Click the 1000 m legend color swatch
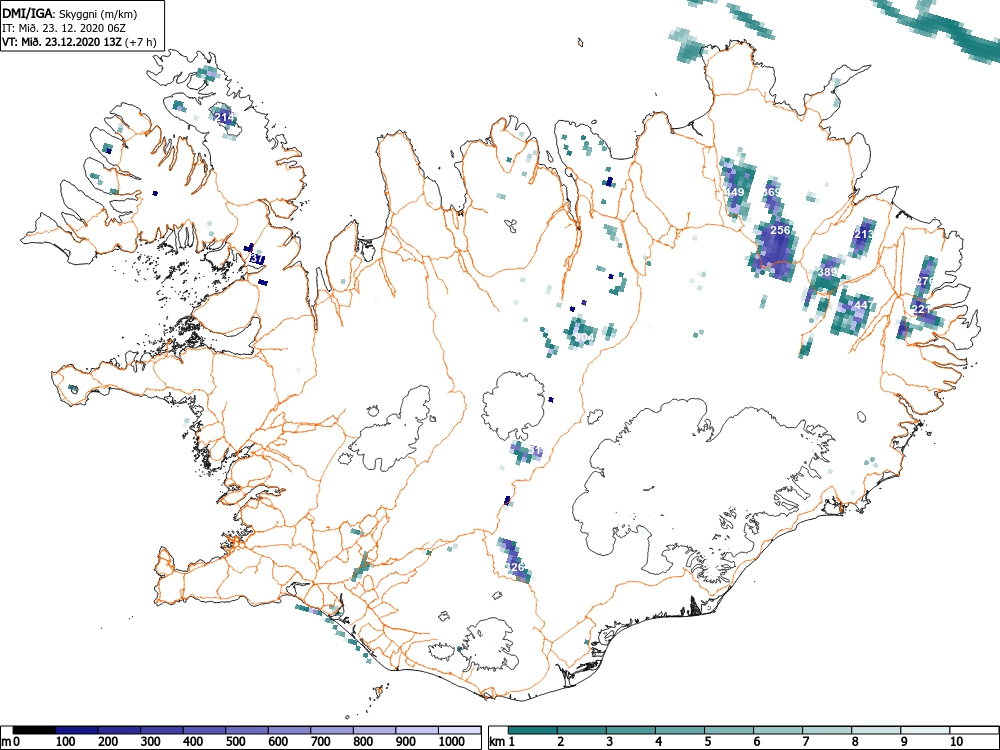 tap(460, 730)
